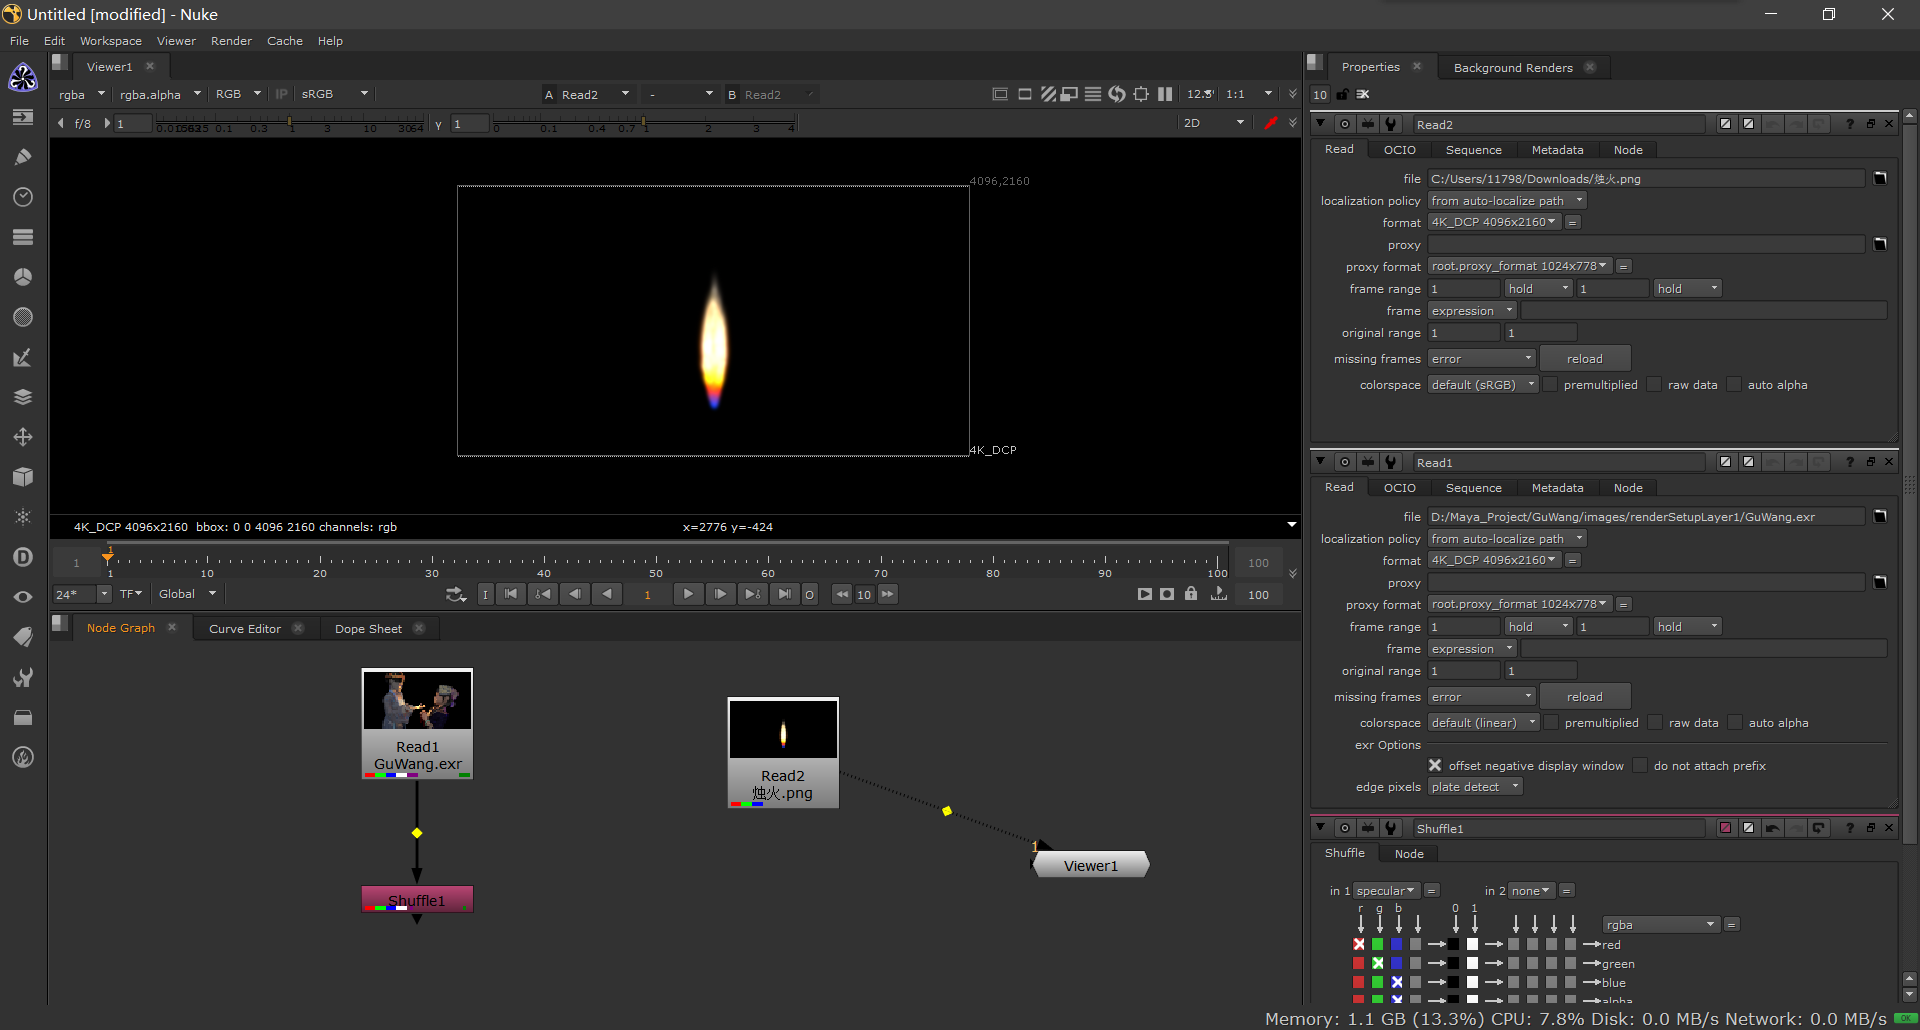Click the viewer gain slider
Screen dimensions: 1920x1030
pyautogui.click(x=290, y=124)
